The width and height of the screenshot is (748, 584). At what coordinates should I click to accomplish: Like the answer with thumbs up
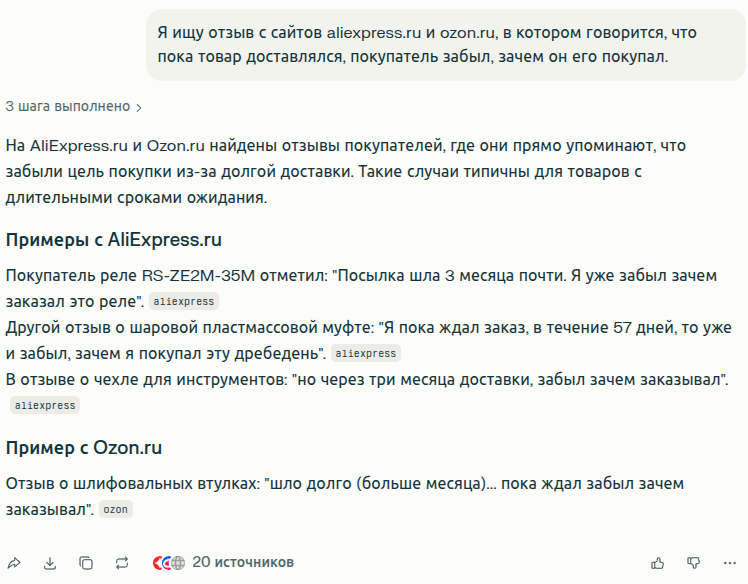(658, 563)
